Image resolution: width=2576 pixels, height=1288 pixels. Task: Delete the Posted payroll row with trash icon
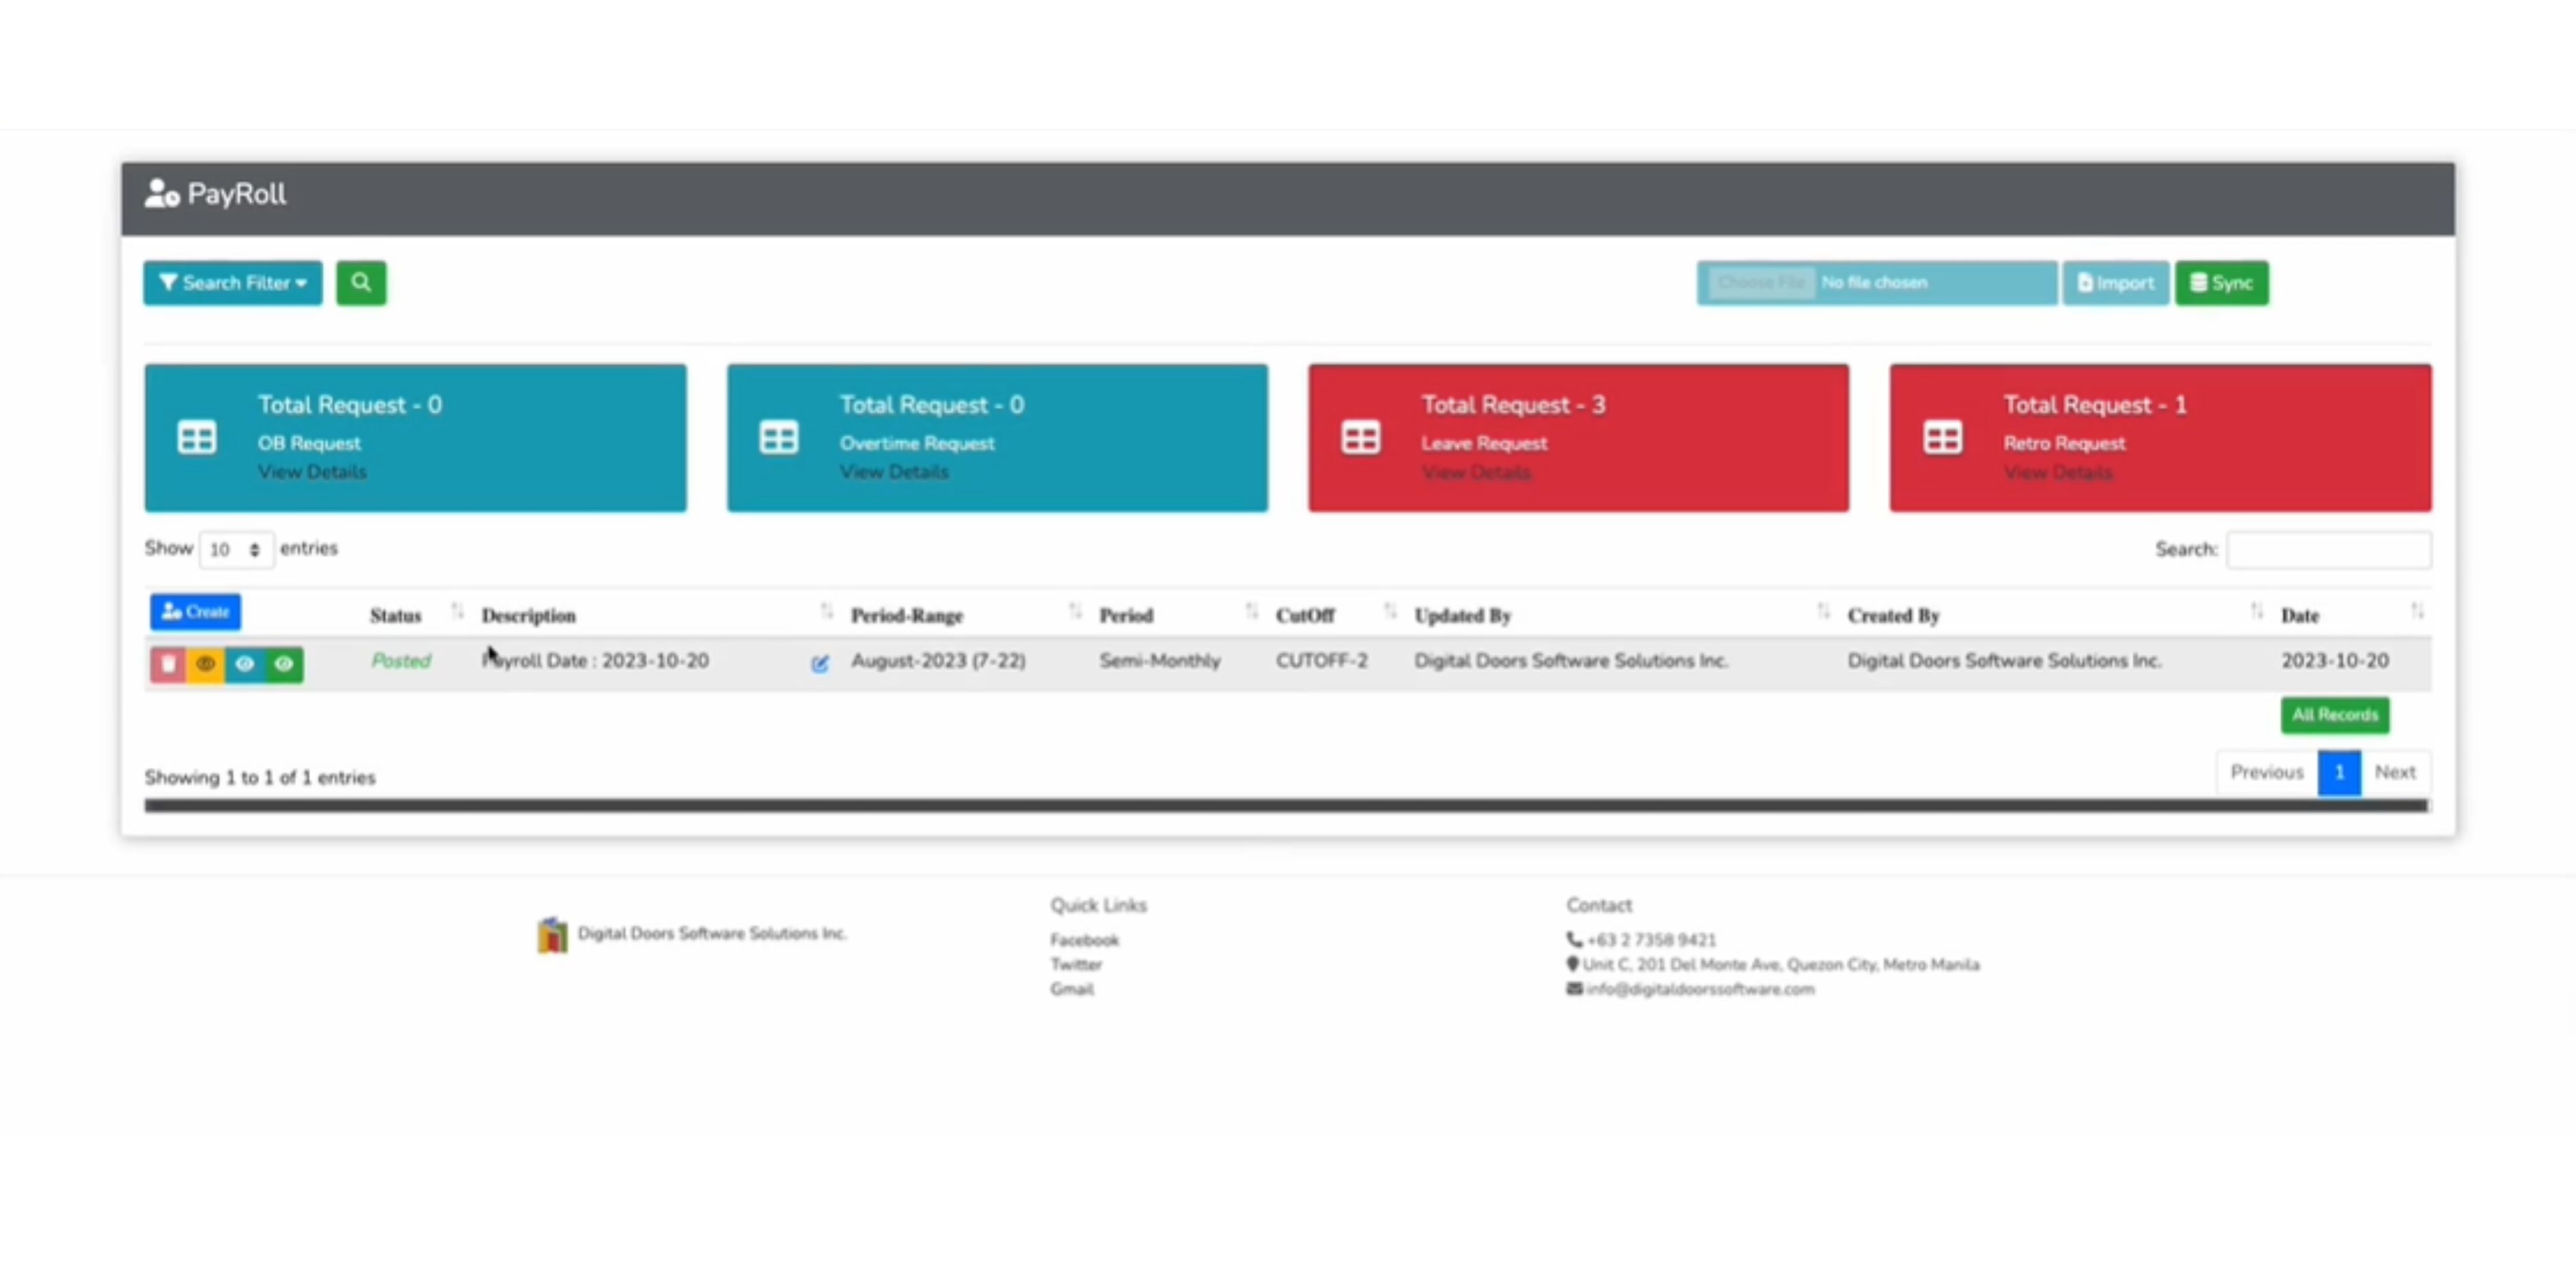168,664
